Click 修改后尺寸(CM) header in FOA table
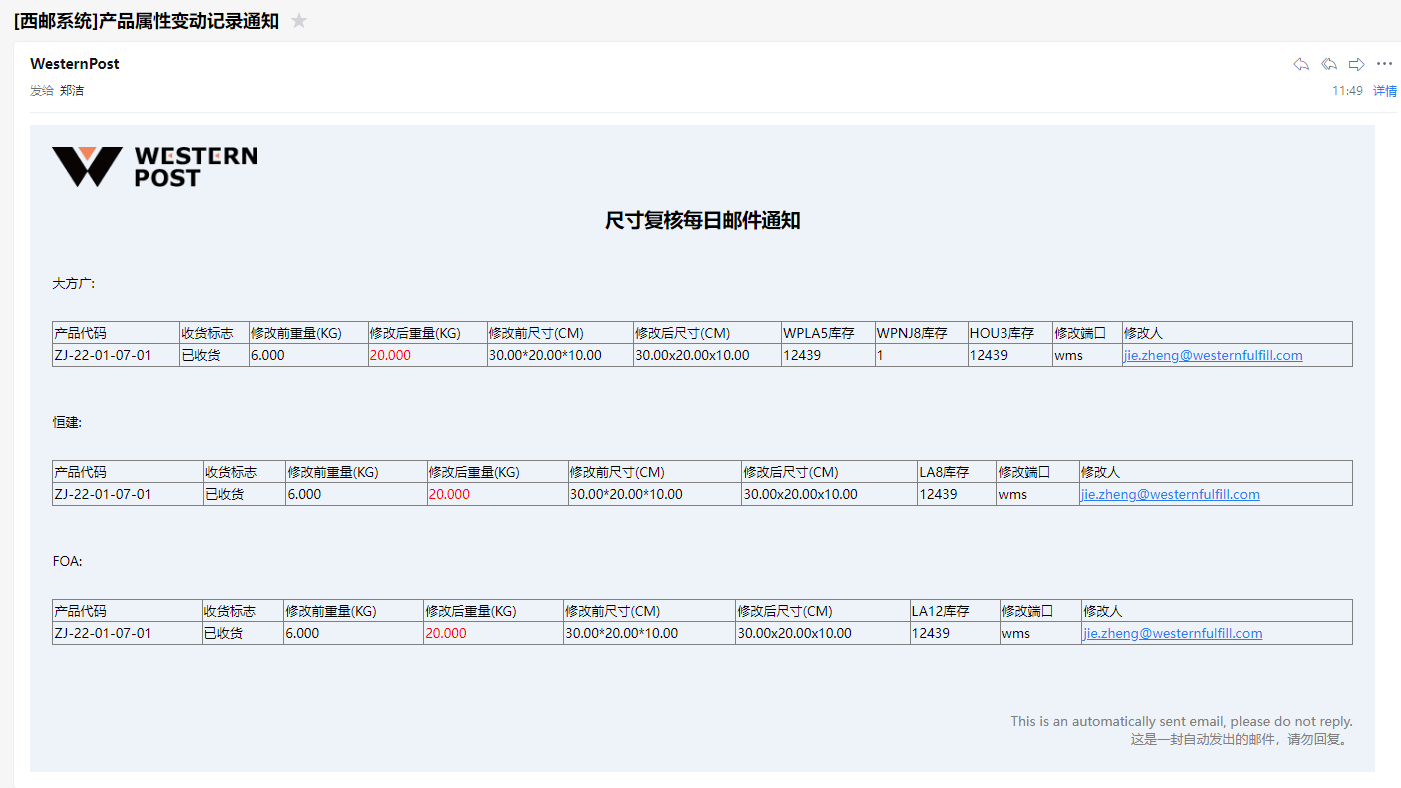 tap(785, 611)
